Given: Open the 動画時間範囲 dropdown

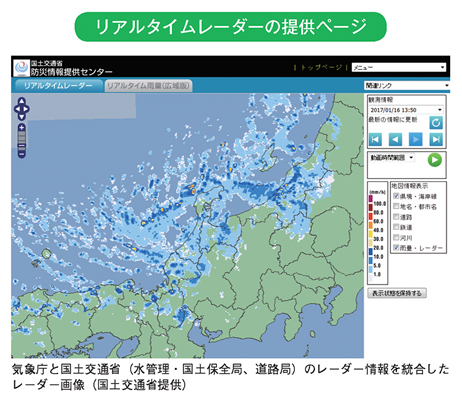Looking at the screenshot, I should (392, 157).
